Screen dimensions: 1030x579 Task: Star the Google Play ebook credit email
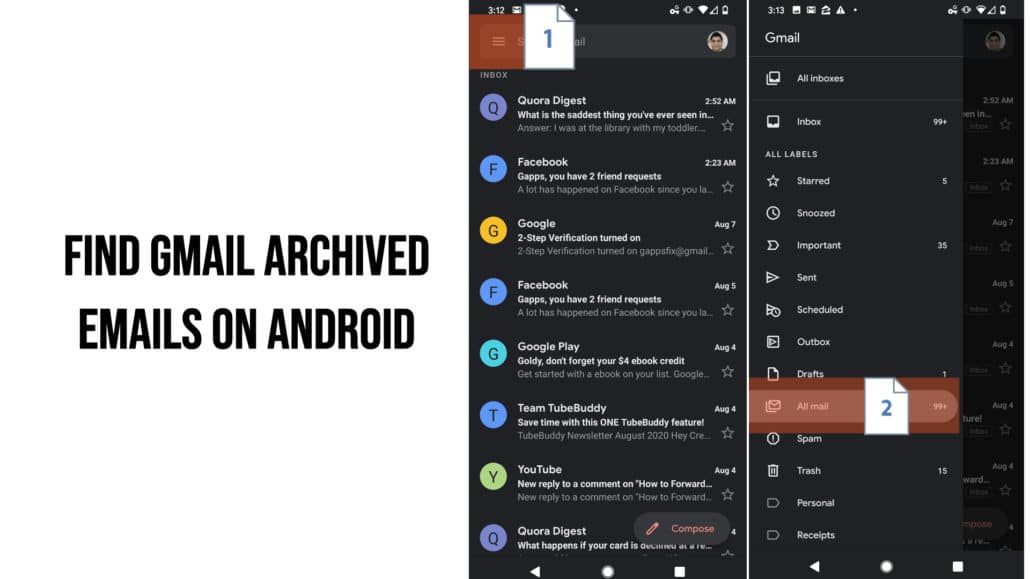(x=727, y=372)
